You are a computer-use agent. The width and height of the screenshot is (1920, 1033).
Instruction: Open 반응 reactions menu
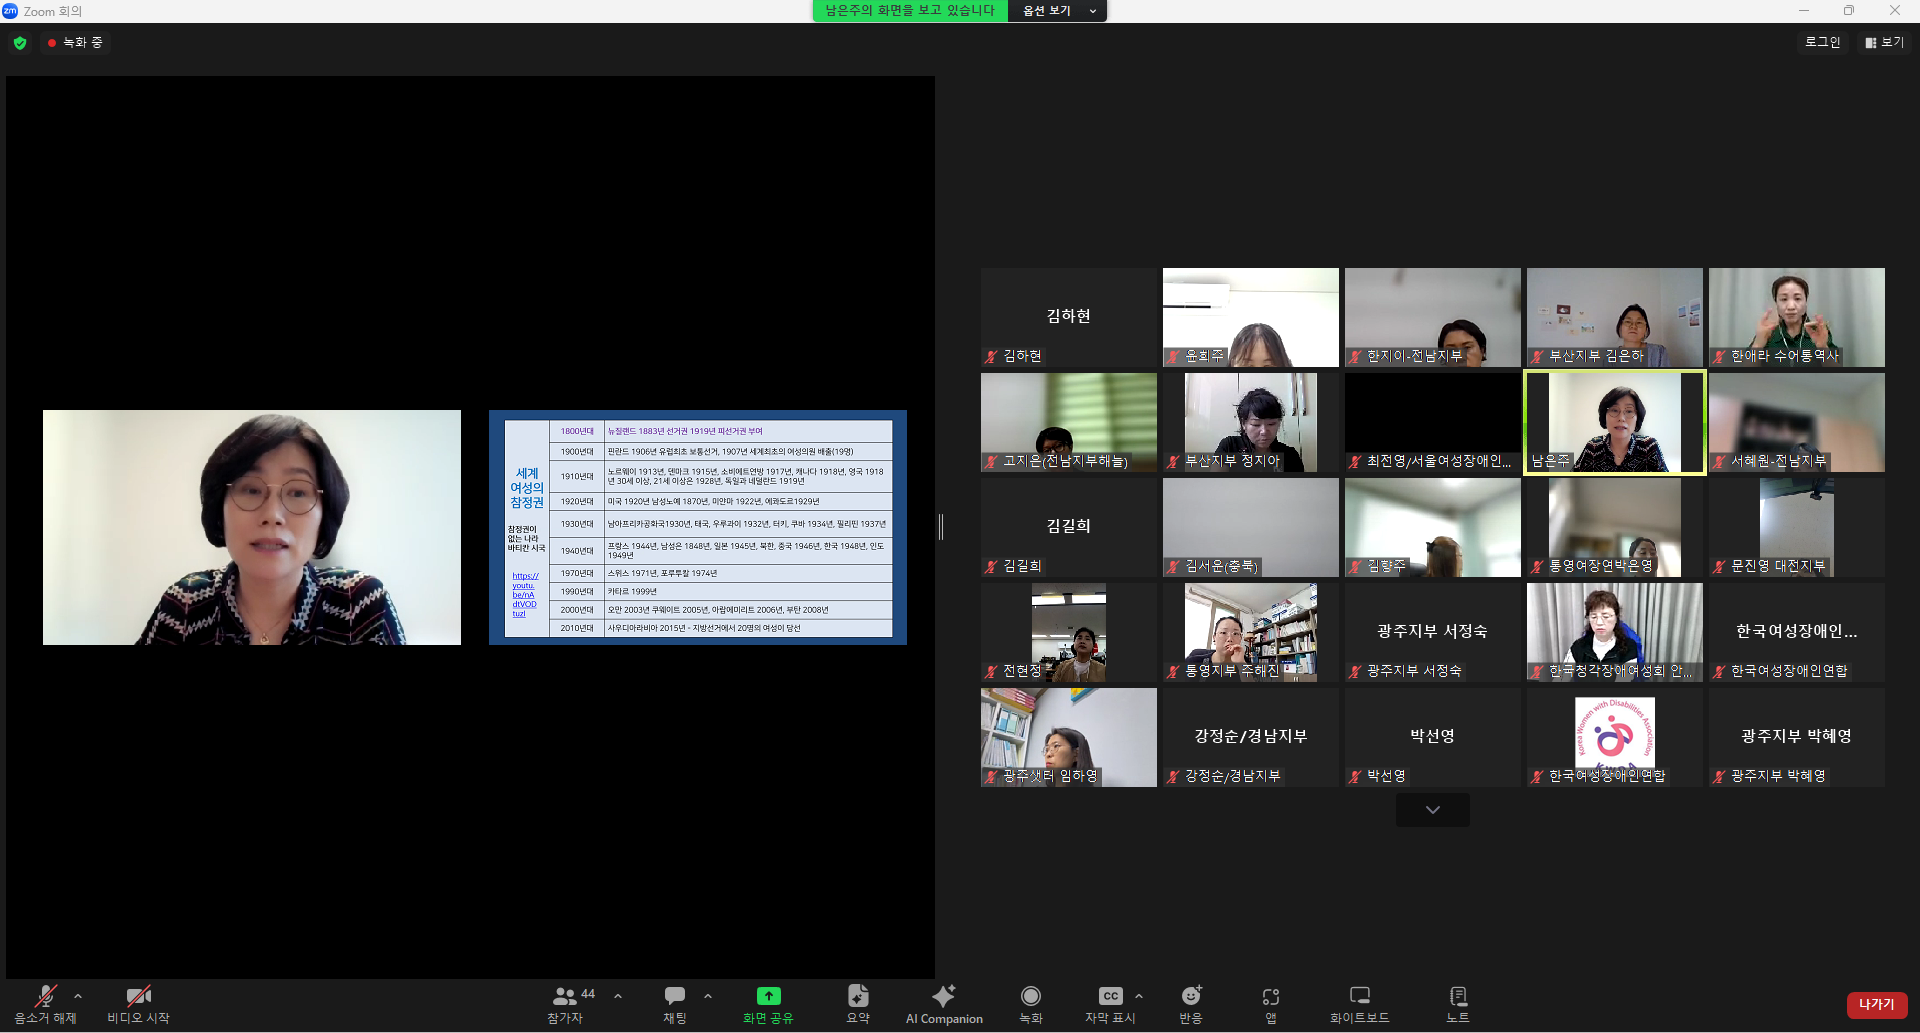pos(1191,1004)
